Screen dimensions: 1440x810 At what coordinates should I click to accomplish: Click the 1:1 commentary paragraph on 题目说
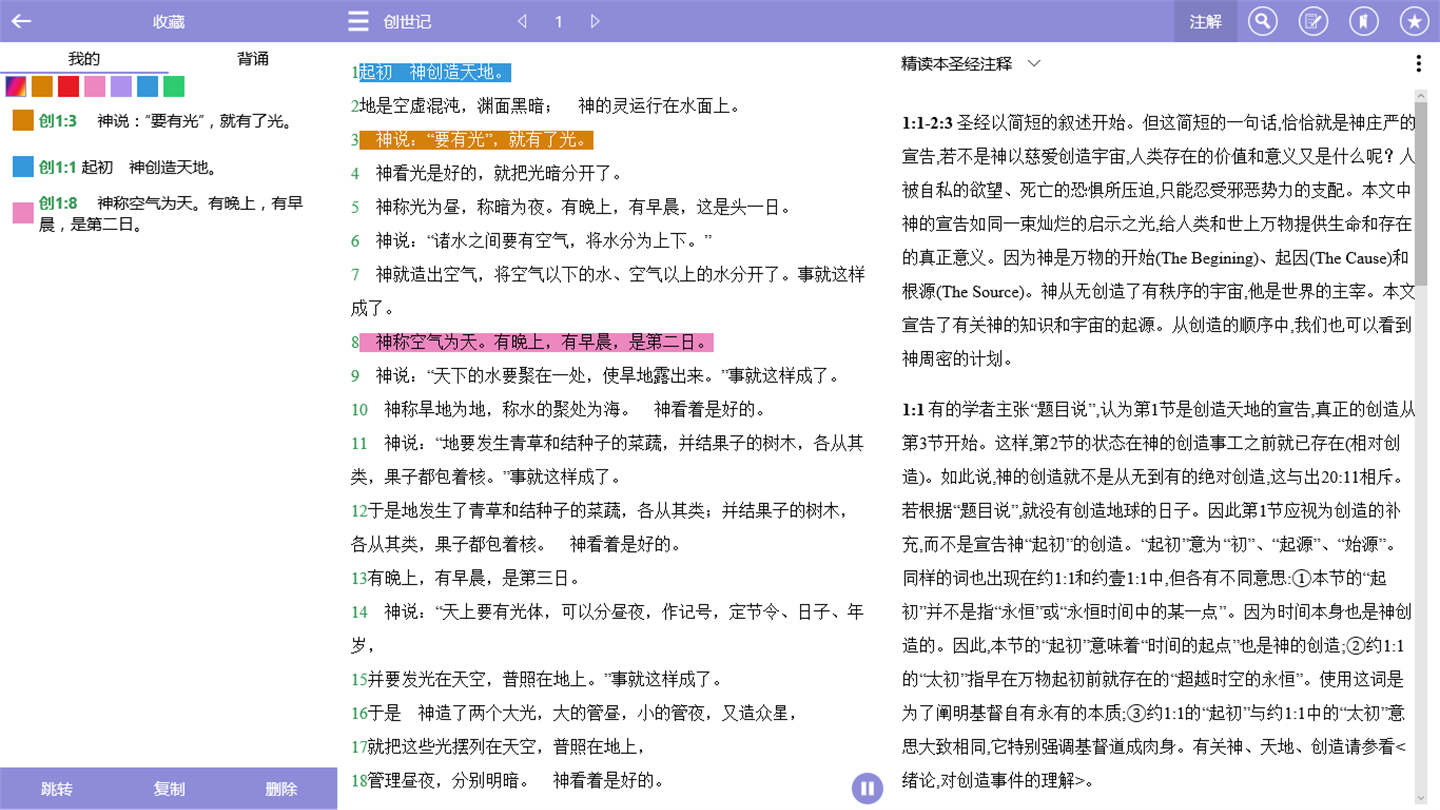click(x=1159, y=595)
